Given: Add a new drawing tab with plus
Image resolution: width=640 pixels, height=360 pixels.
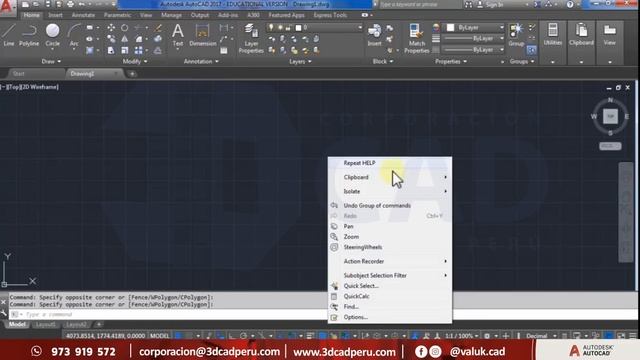Looking at the screenshot, I should click(132, 74).
